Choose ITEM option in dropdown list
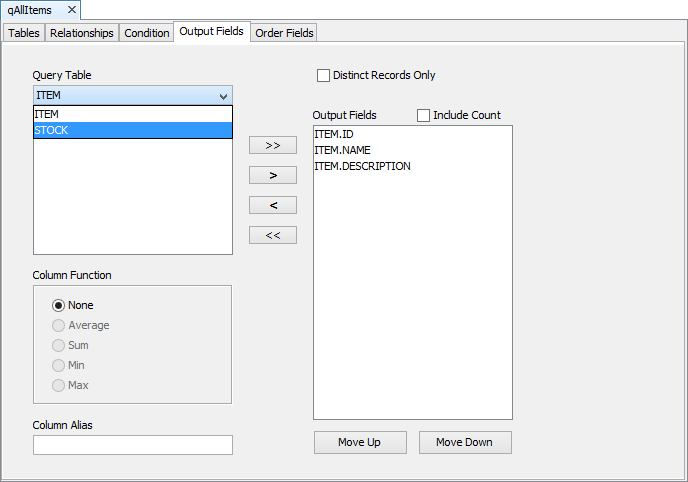The height and width of the screenshot is (482, 688). pos(132,114)
